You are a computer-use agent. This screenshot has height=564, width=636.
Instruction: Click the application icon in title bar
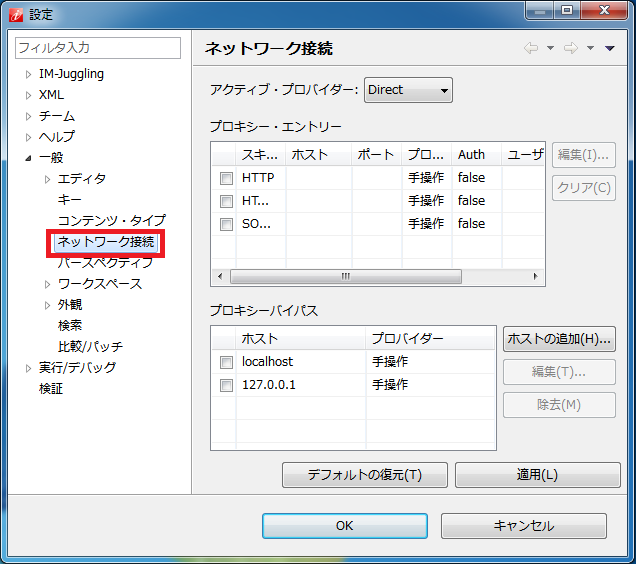pos(16,15)
